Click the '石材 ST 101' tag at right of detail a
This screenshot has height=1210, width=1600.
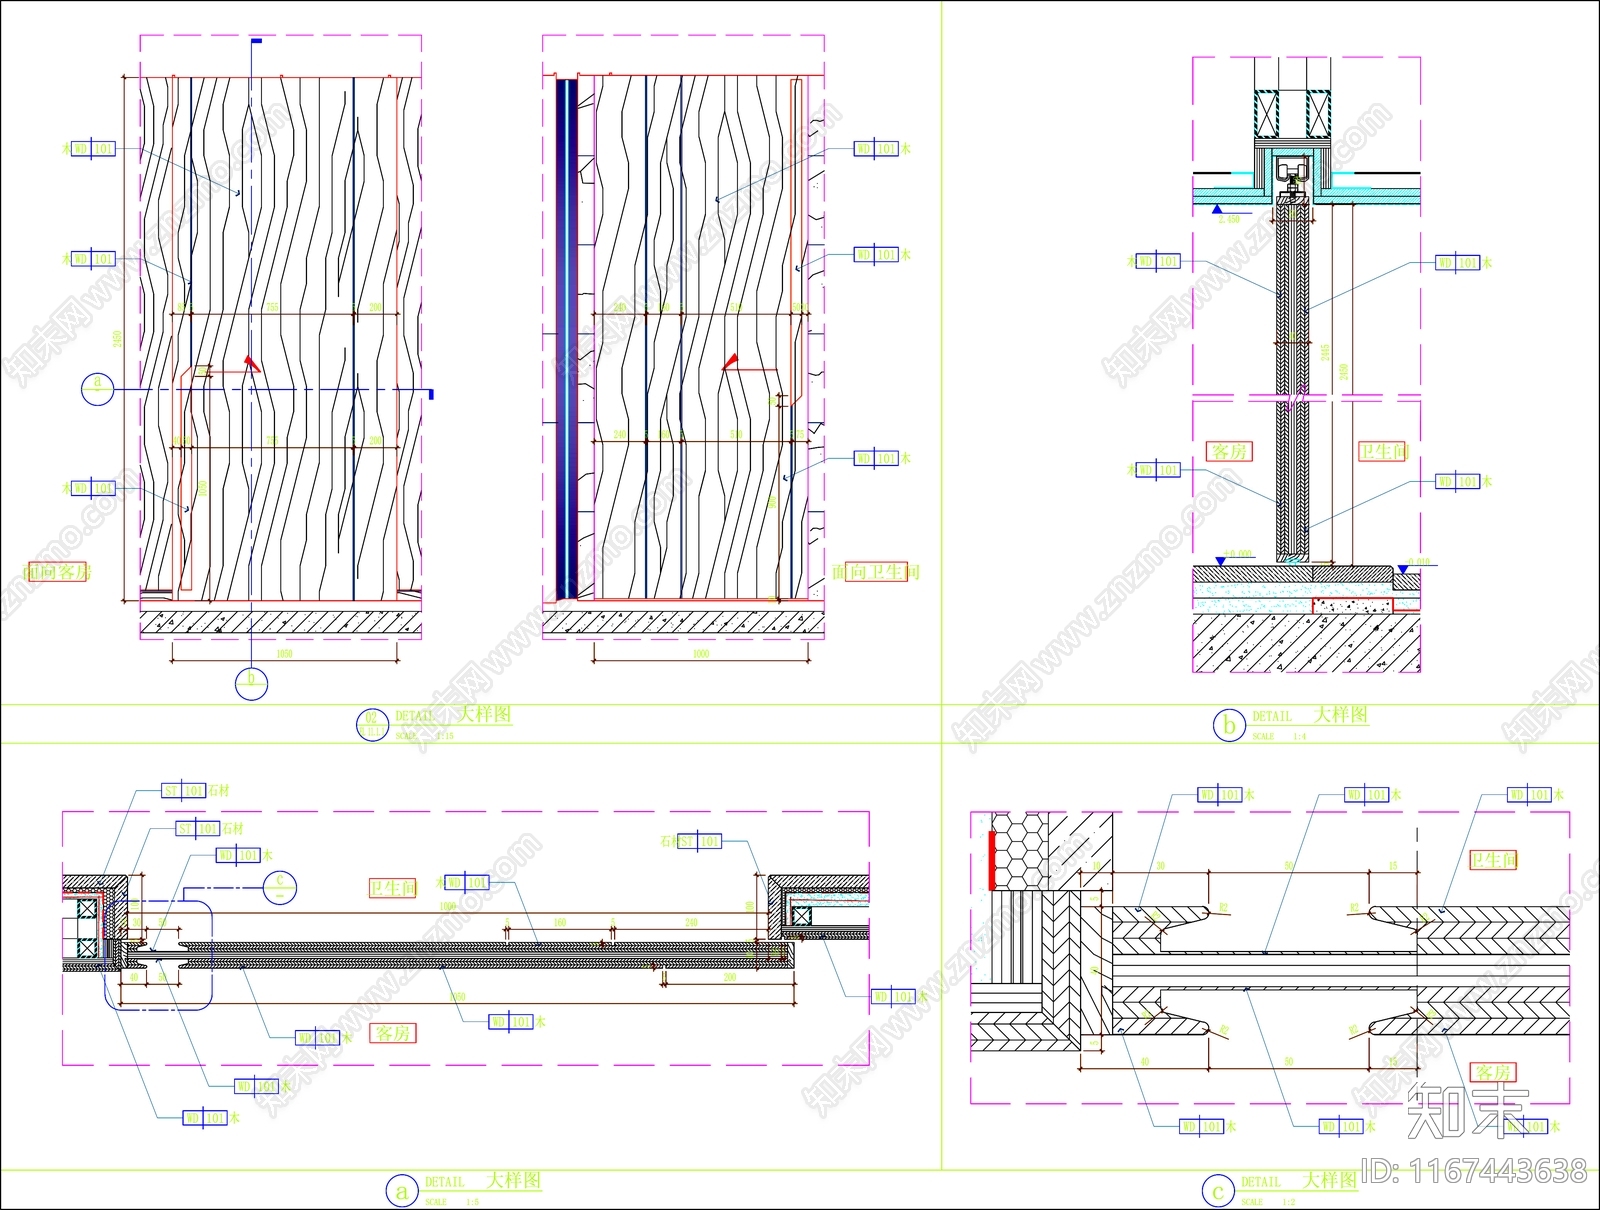690,842
